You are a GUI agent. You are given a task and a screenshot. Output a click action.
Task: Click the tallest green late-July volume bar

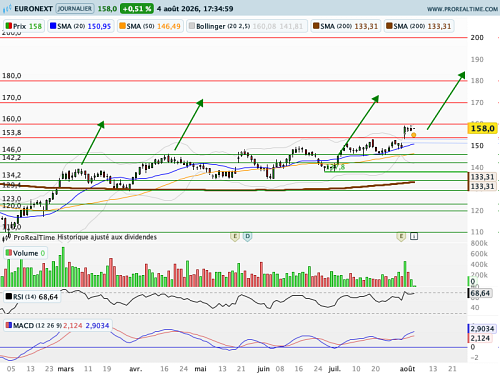tap(405, 274)
